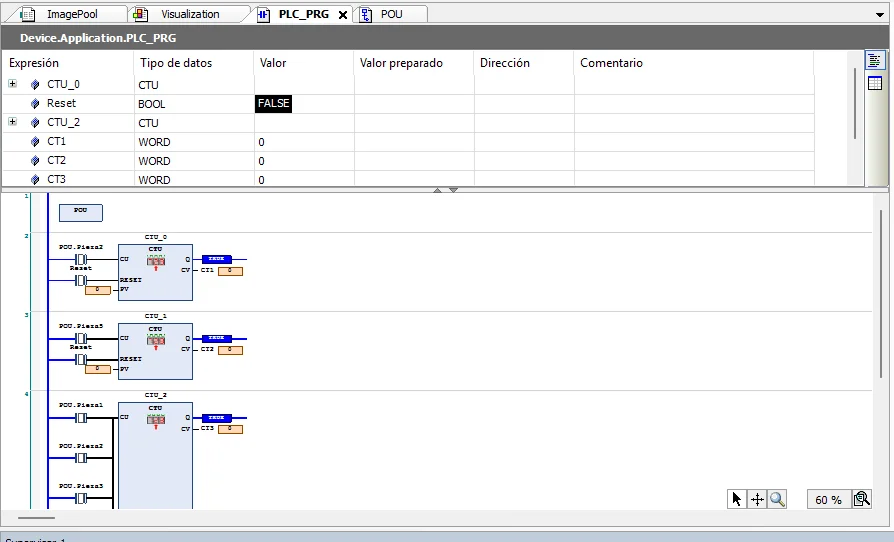Click the CTU_0 counter block icon

pos(155,262)
